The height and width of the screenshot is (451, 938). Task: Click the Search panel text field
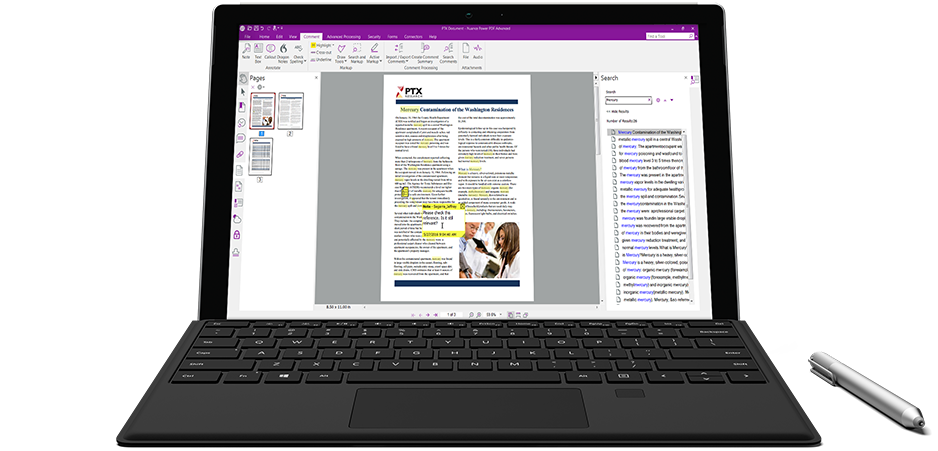coord(627,100)
